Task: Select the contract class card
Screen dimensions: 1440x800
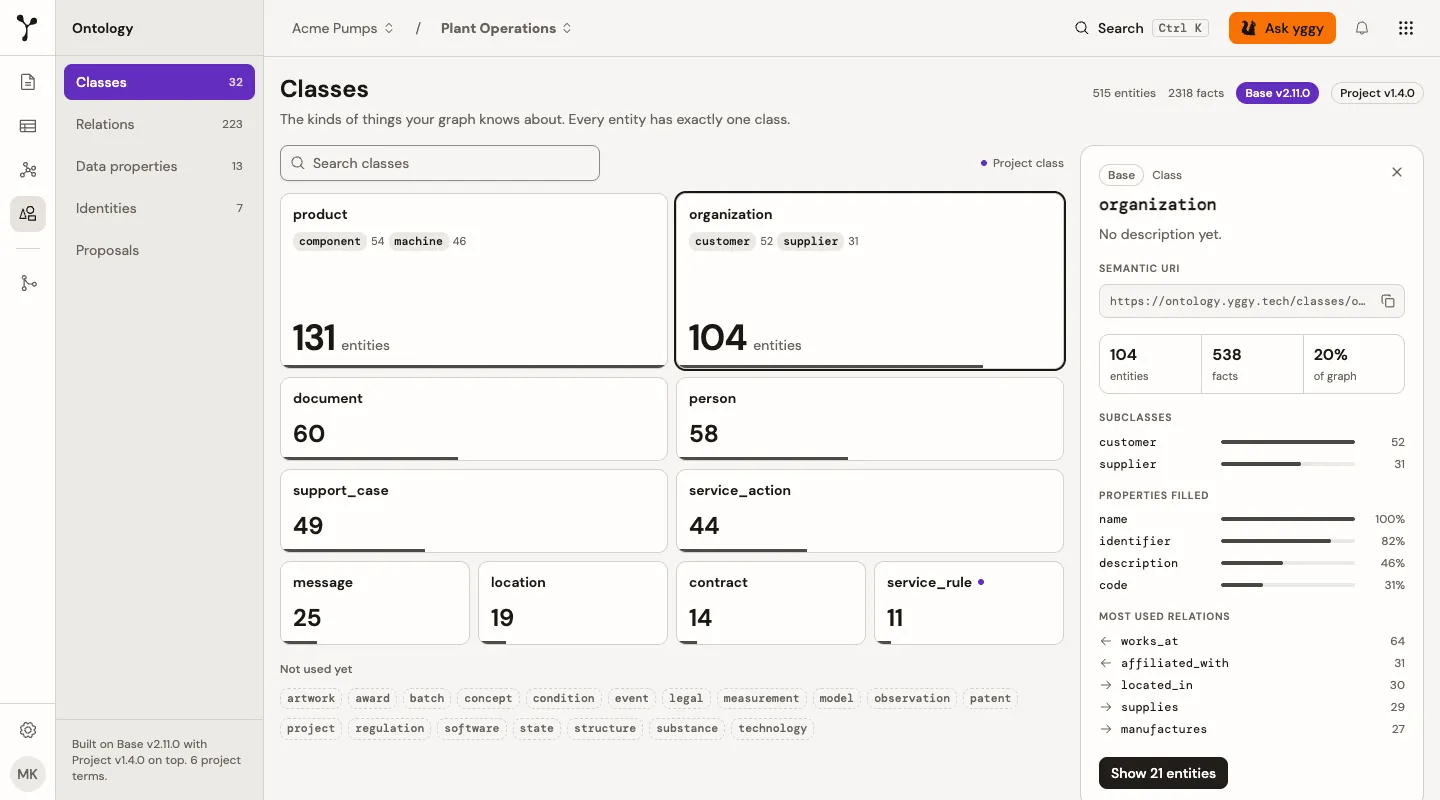Action: tap(771, 603)
